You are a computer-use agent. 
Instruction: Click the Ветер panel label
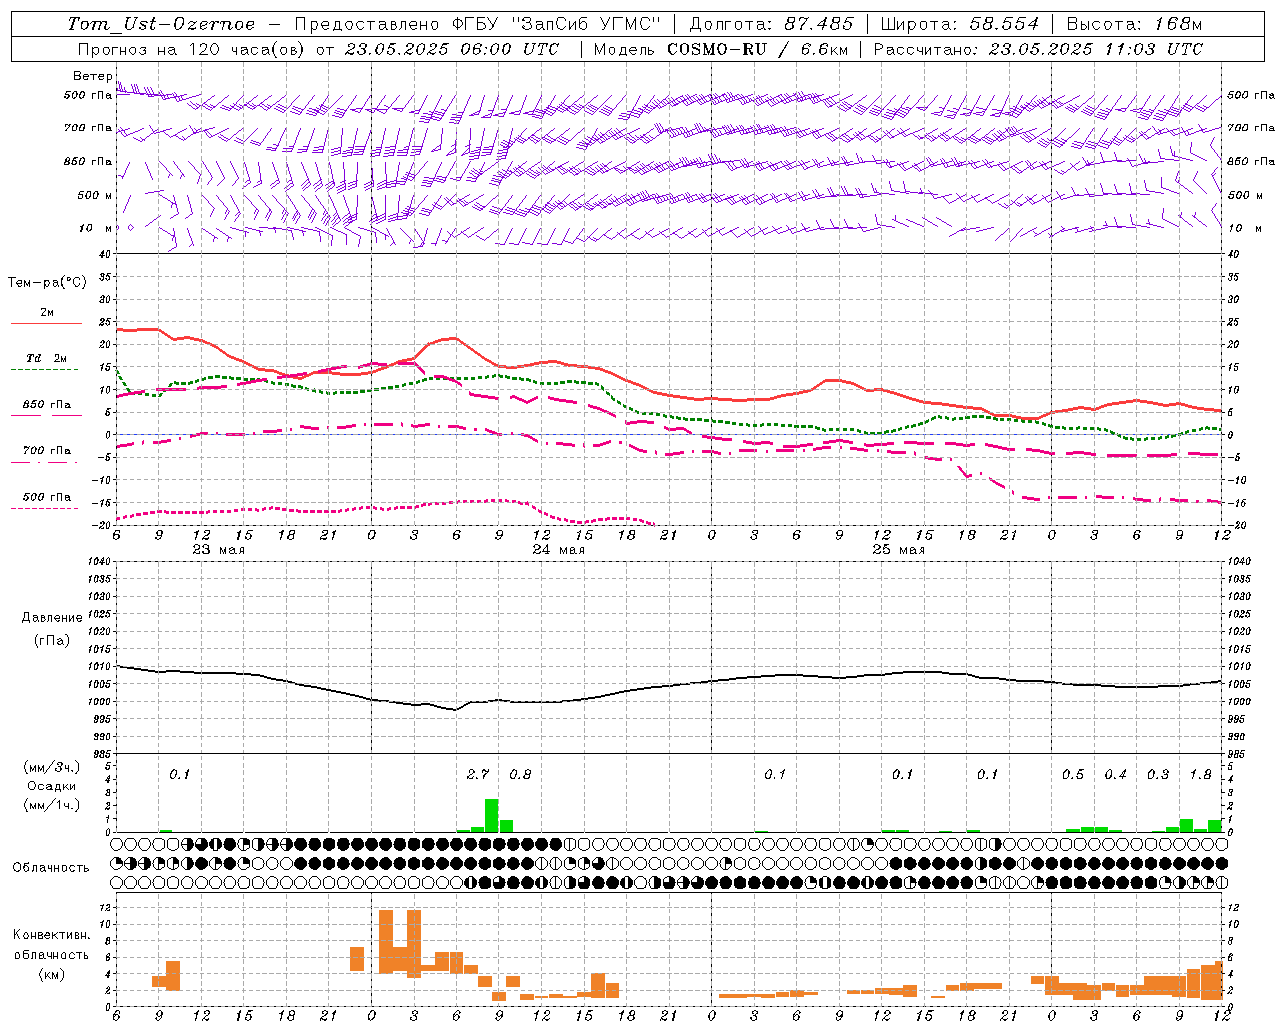[92, 76]
